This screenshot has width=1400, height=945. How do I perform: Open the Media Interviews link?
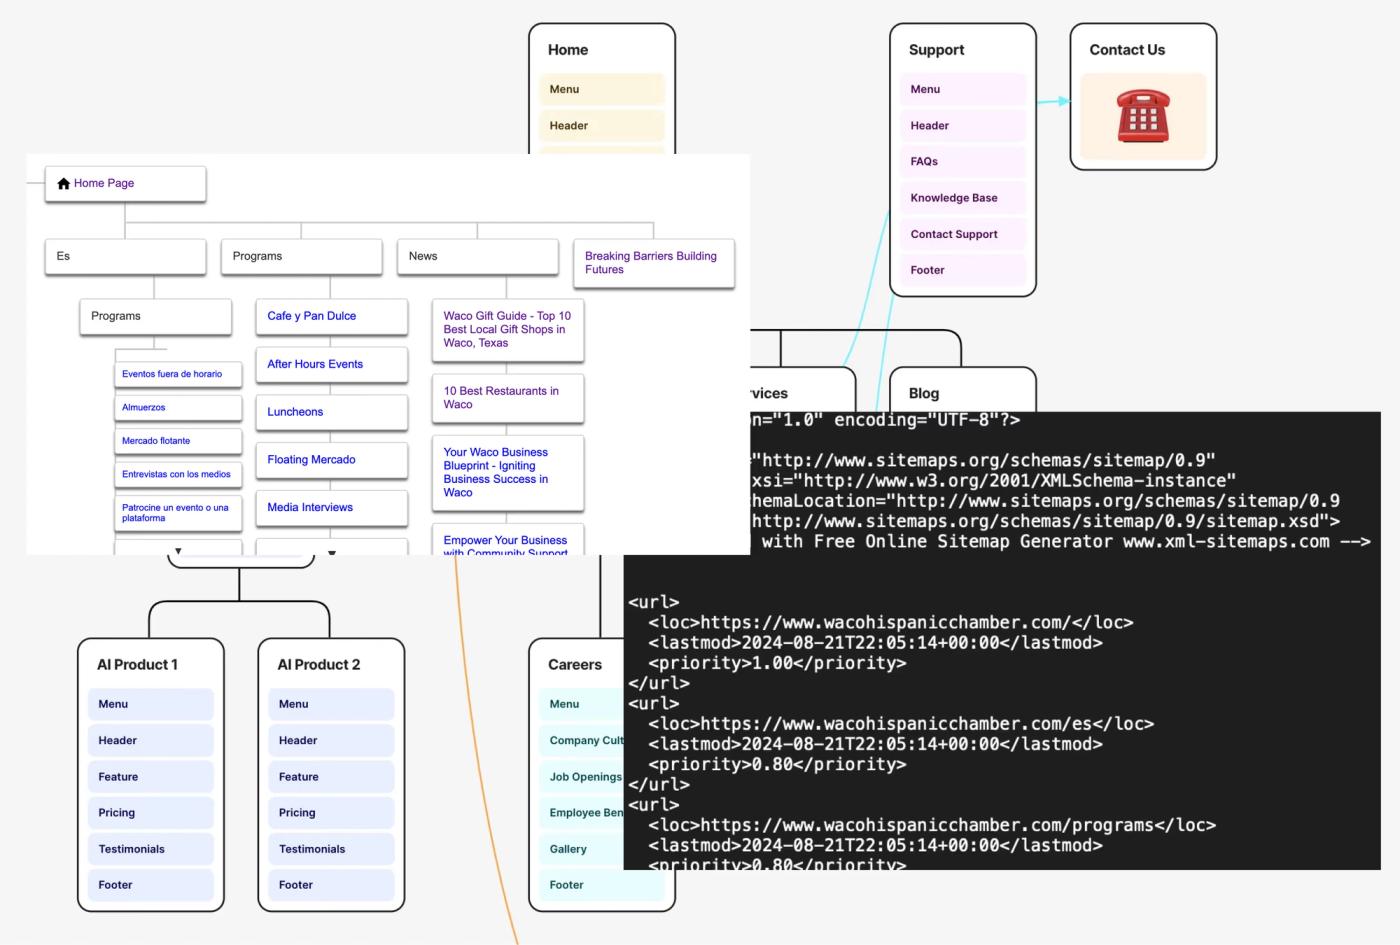(331, 508)
